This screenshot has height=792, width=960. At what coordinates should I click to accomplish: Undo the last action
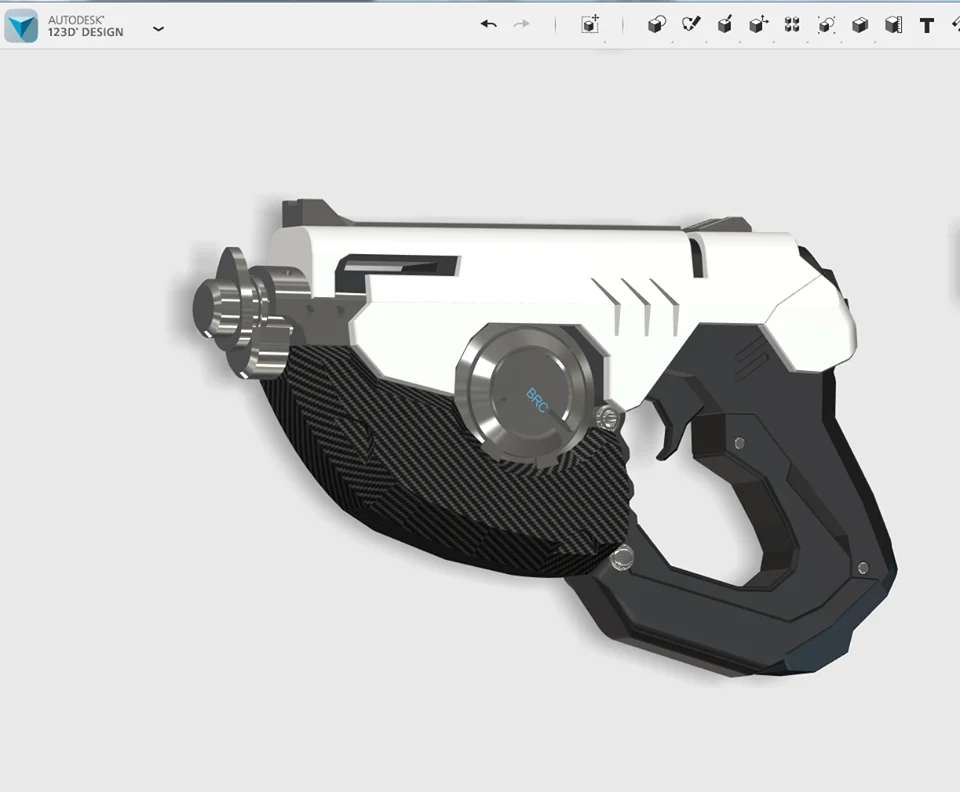point(489,24)
